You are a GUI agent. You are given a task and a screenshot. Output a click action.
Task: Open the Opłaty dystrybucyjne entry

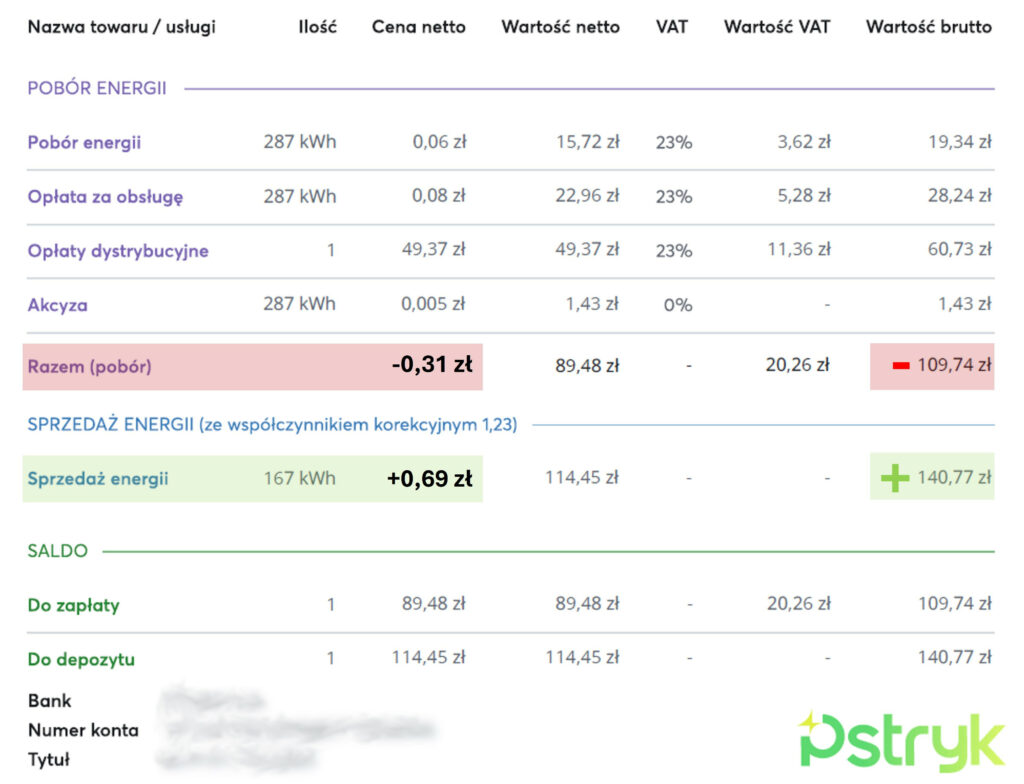tap(118, 251)
